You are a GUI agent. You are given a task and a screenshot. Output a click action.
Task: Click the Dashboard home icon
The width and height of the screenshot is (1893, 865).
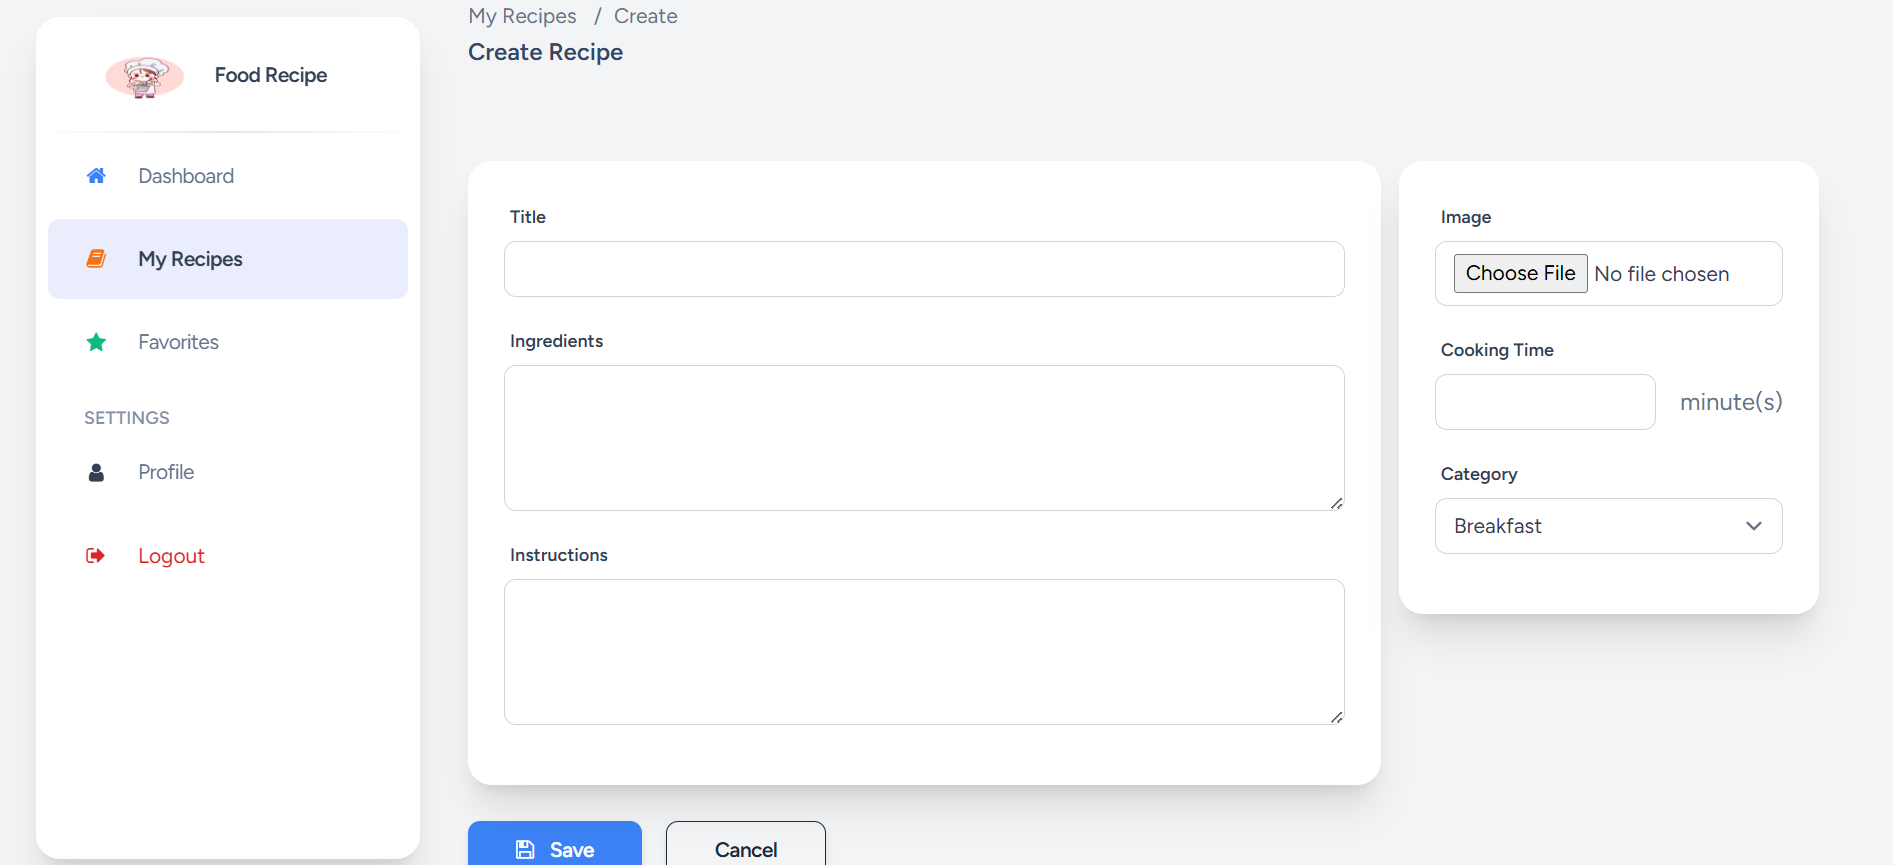pyautogui.click(x=96, y=176)
